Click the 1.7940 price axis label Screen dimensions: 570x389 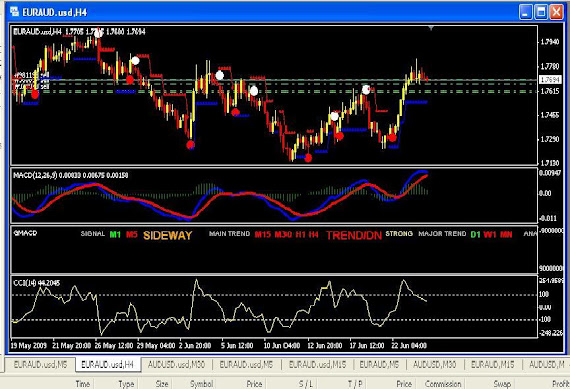(x=550, y=42)
